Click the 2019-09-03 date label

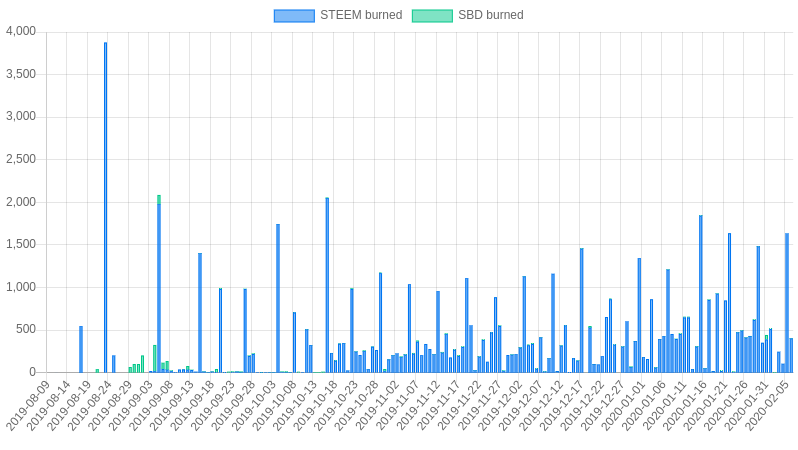pos(130,405)
